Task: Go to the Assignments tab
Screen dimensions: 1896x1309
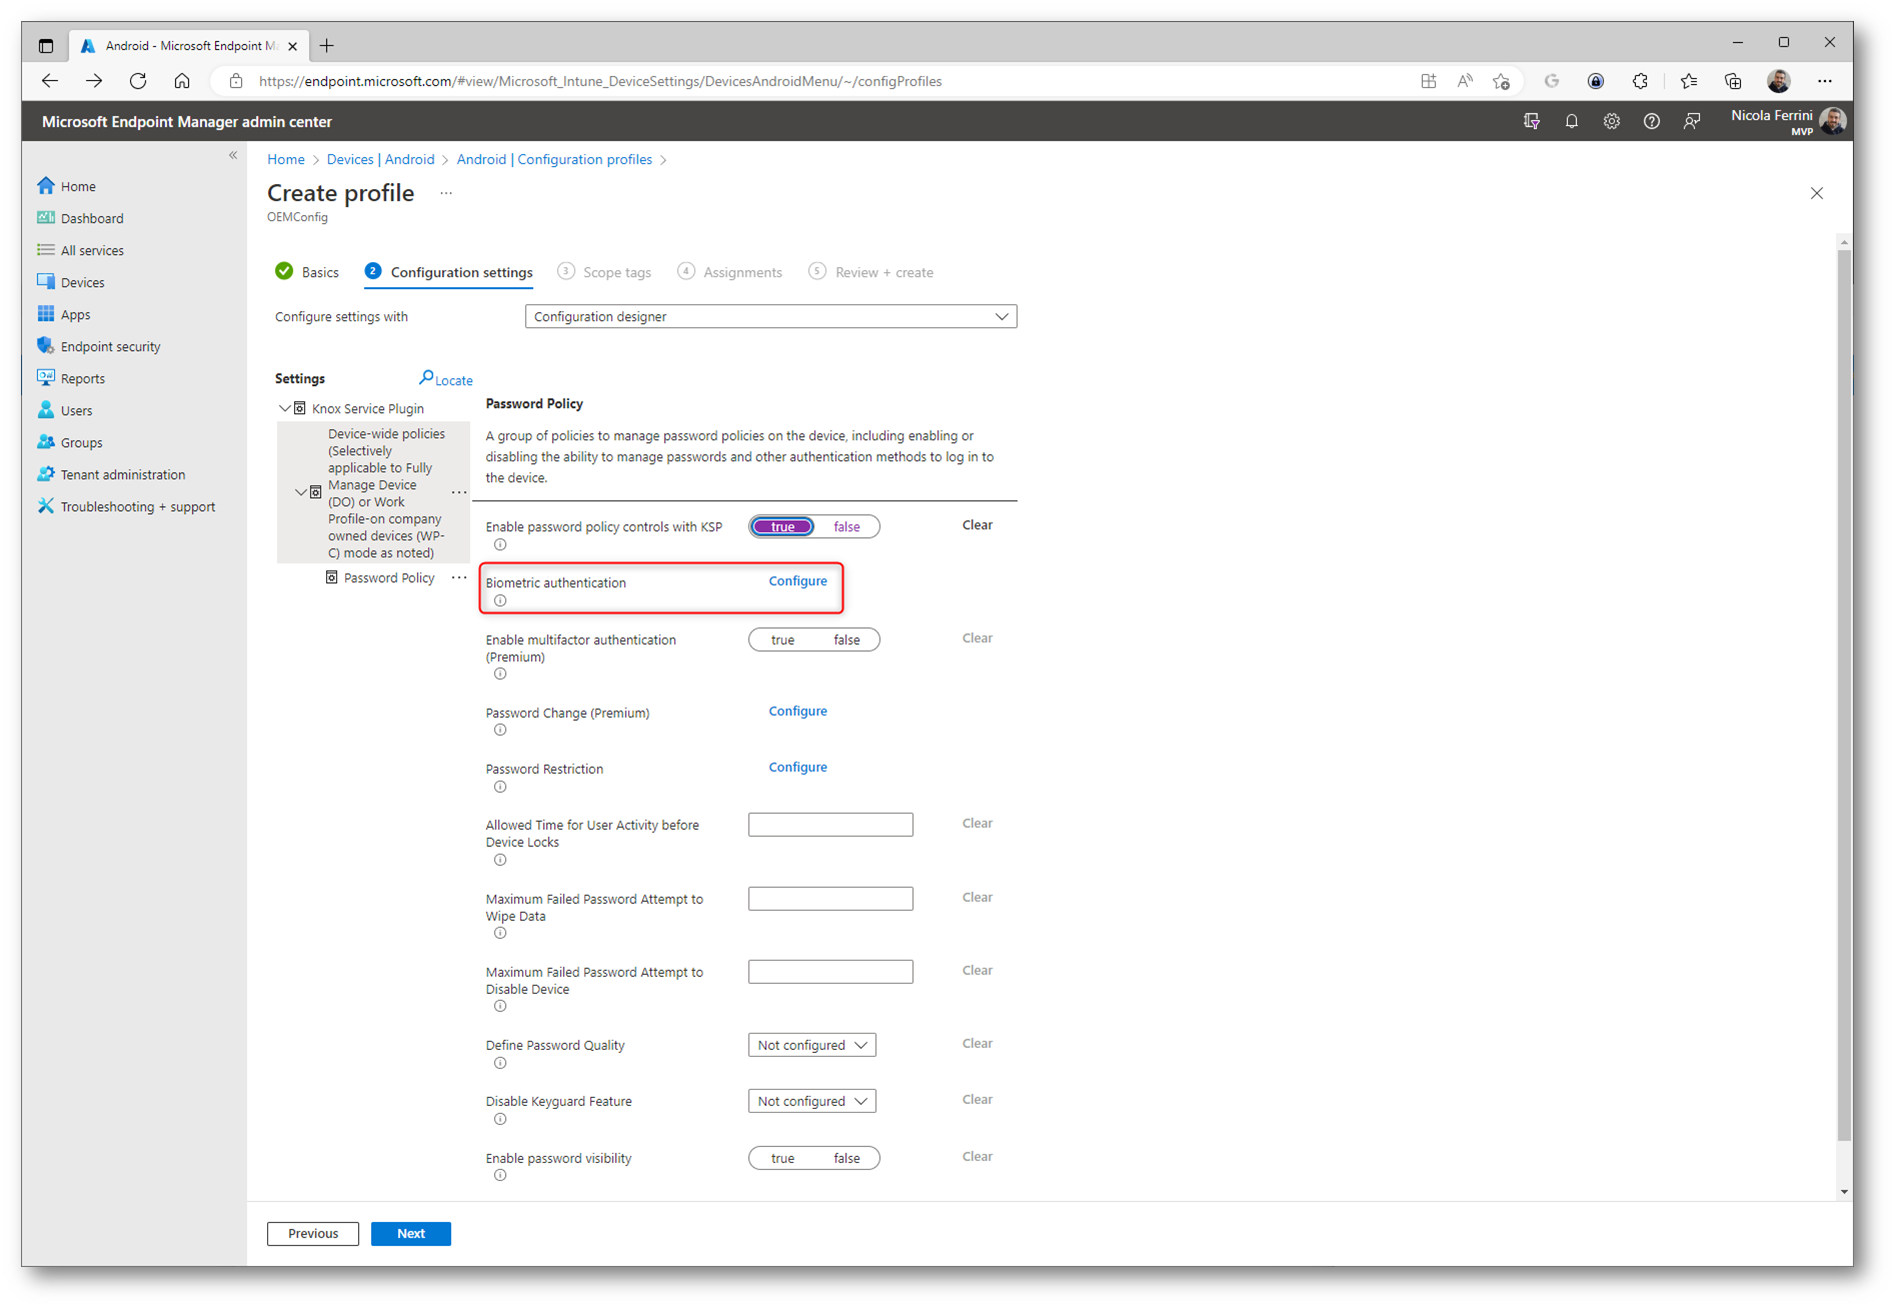Action: click(x=730, y=272)
